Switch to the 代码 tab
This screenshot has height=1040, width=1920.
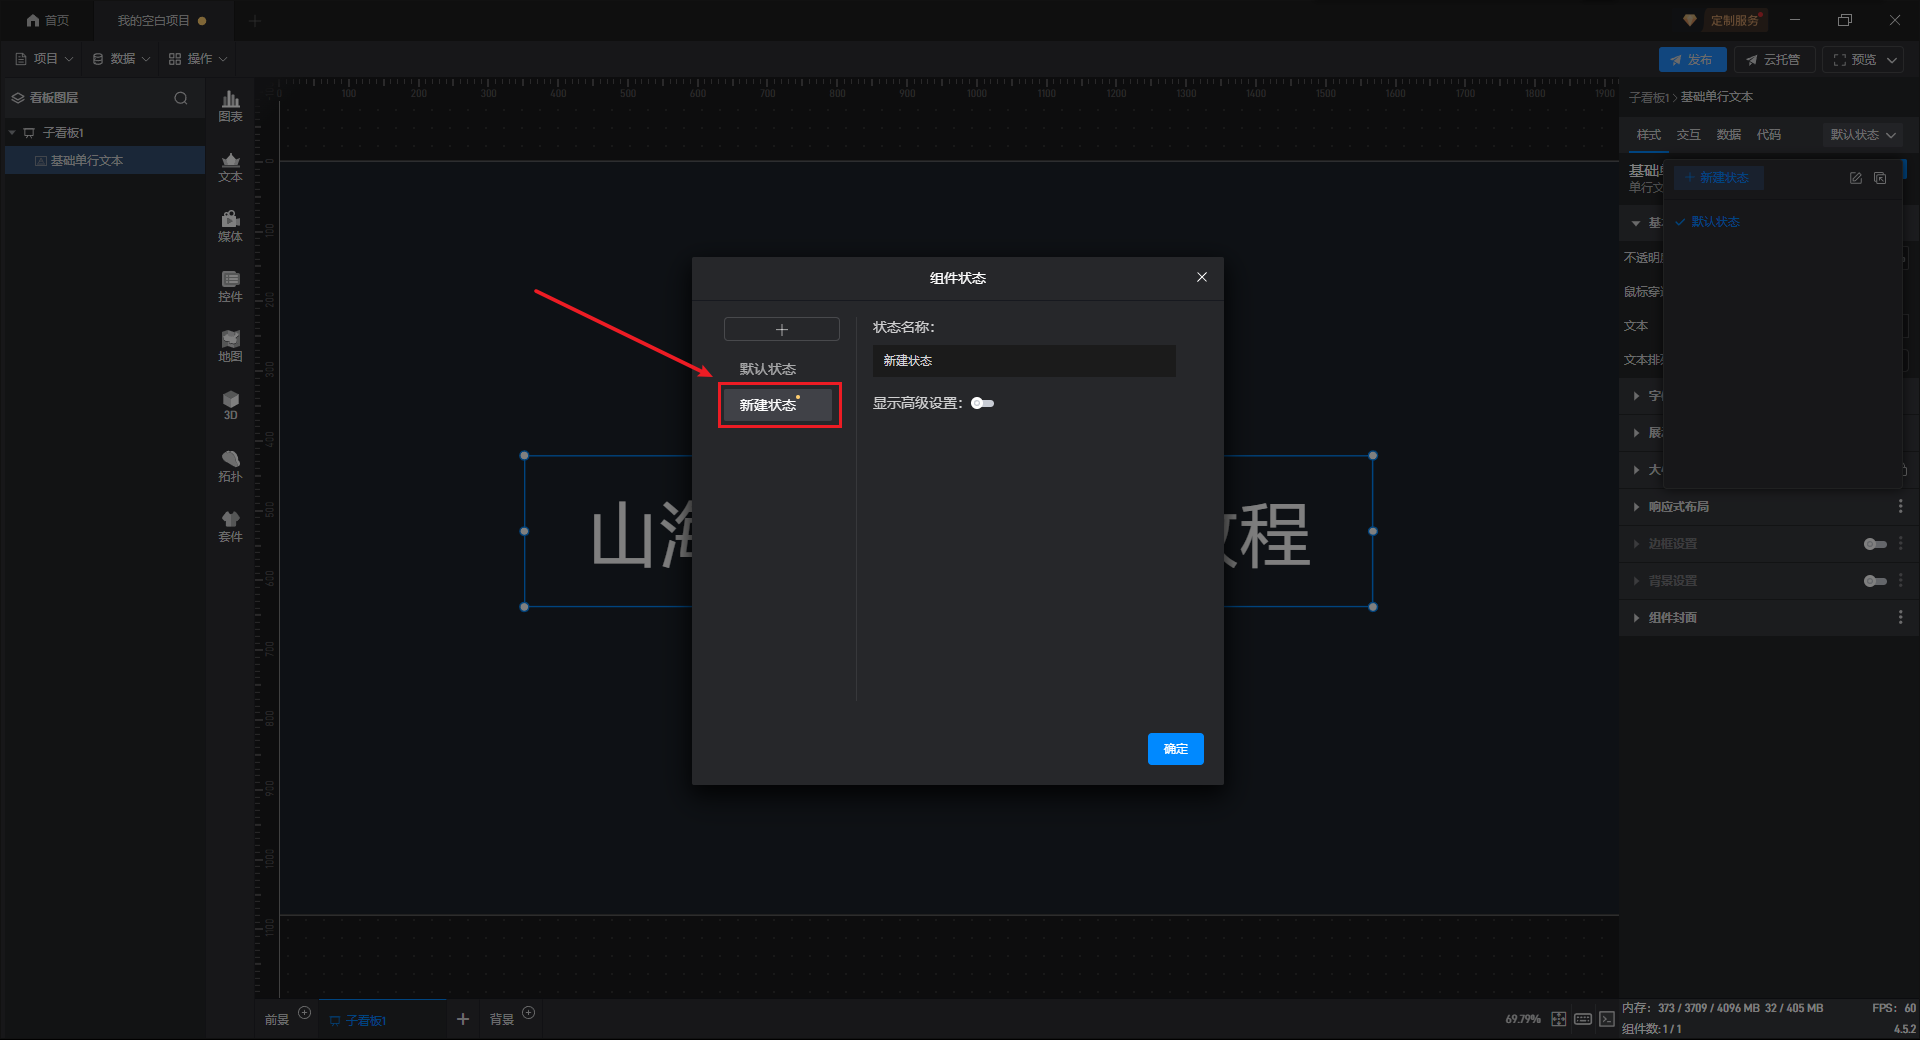point(1768,135)
